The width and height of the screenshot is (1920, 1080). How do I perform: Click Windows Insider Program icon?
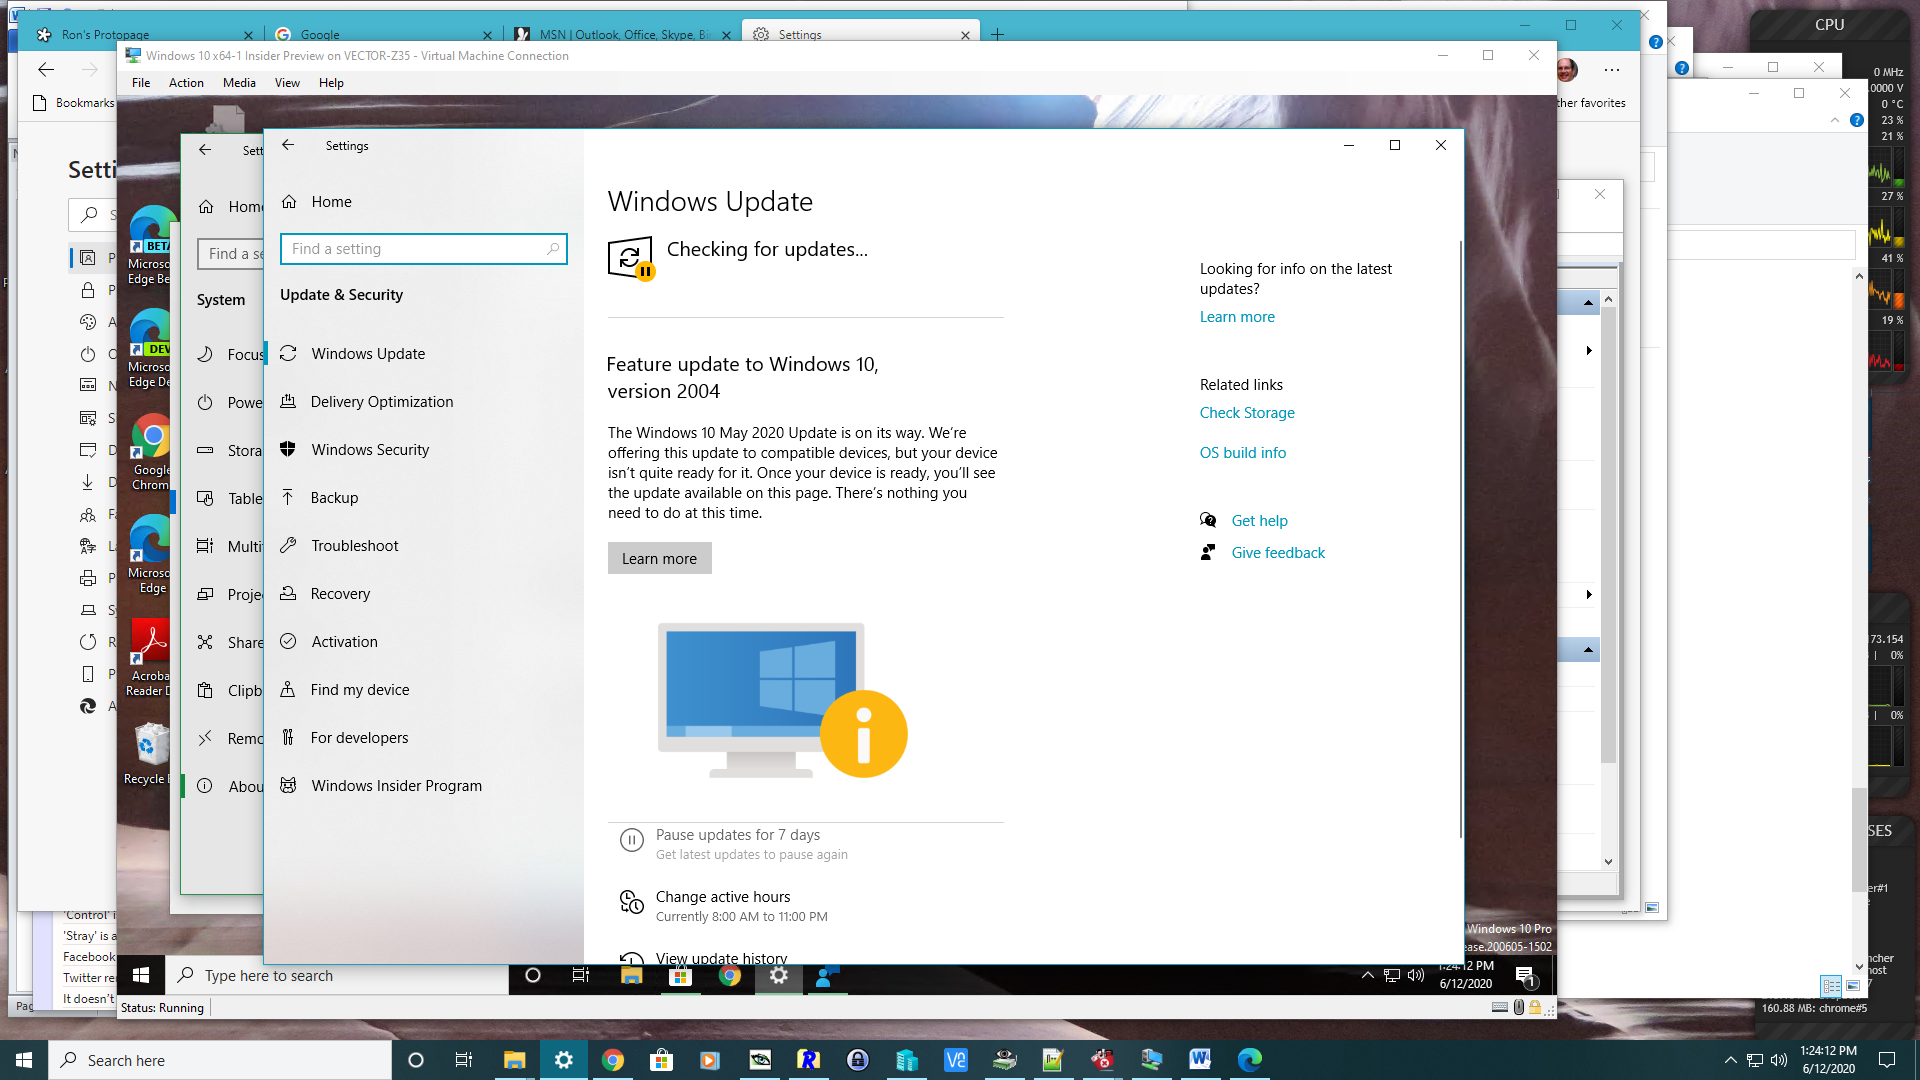click(x=288, y=785)
